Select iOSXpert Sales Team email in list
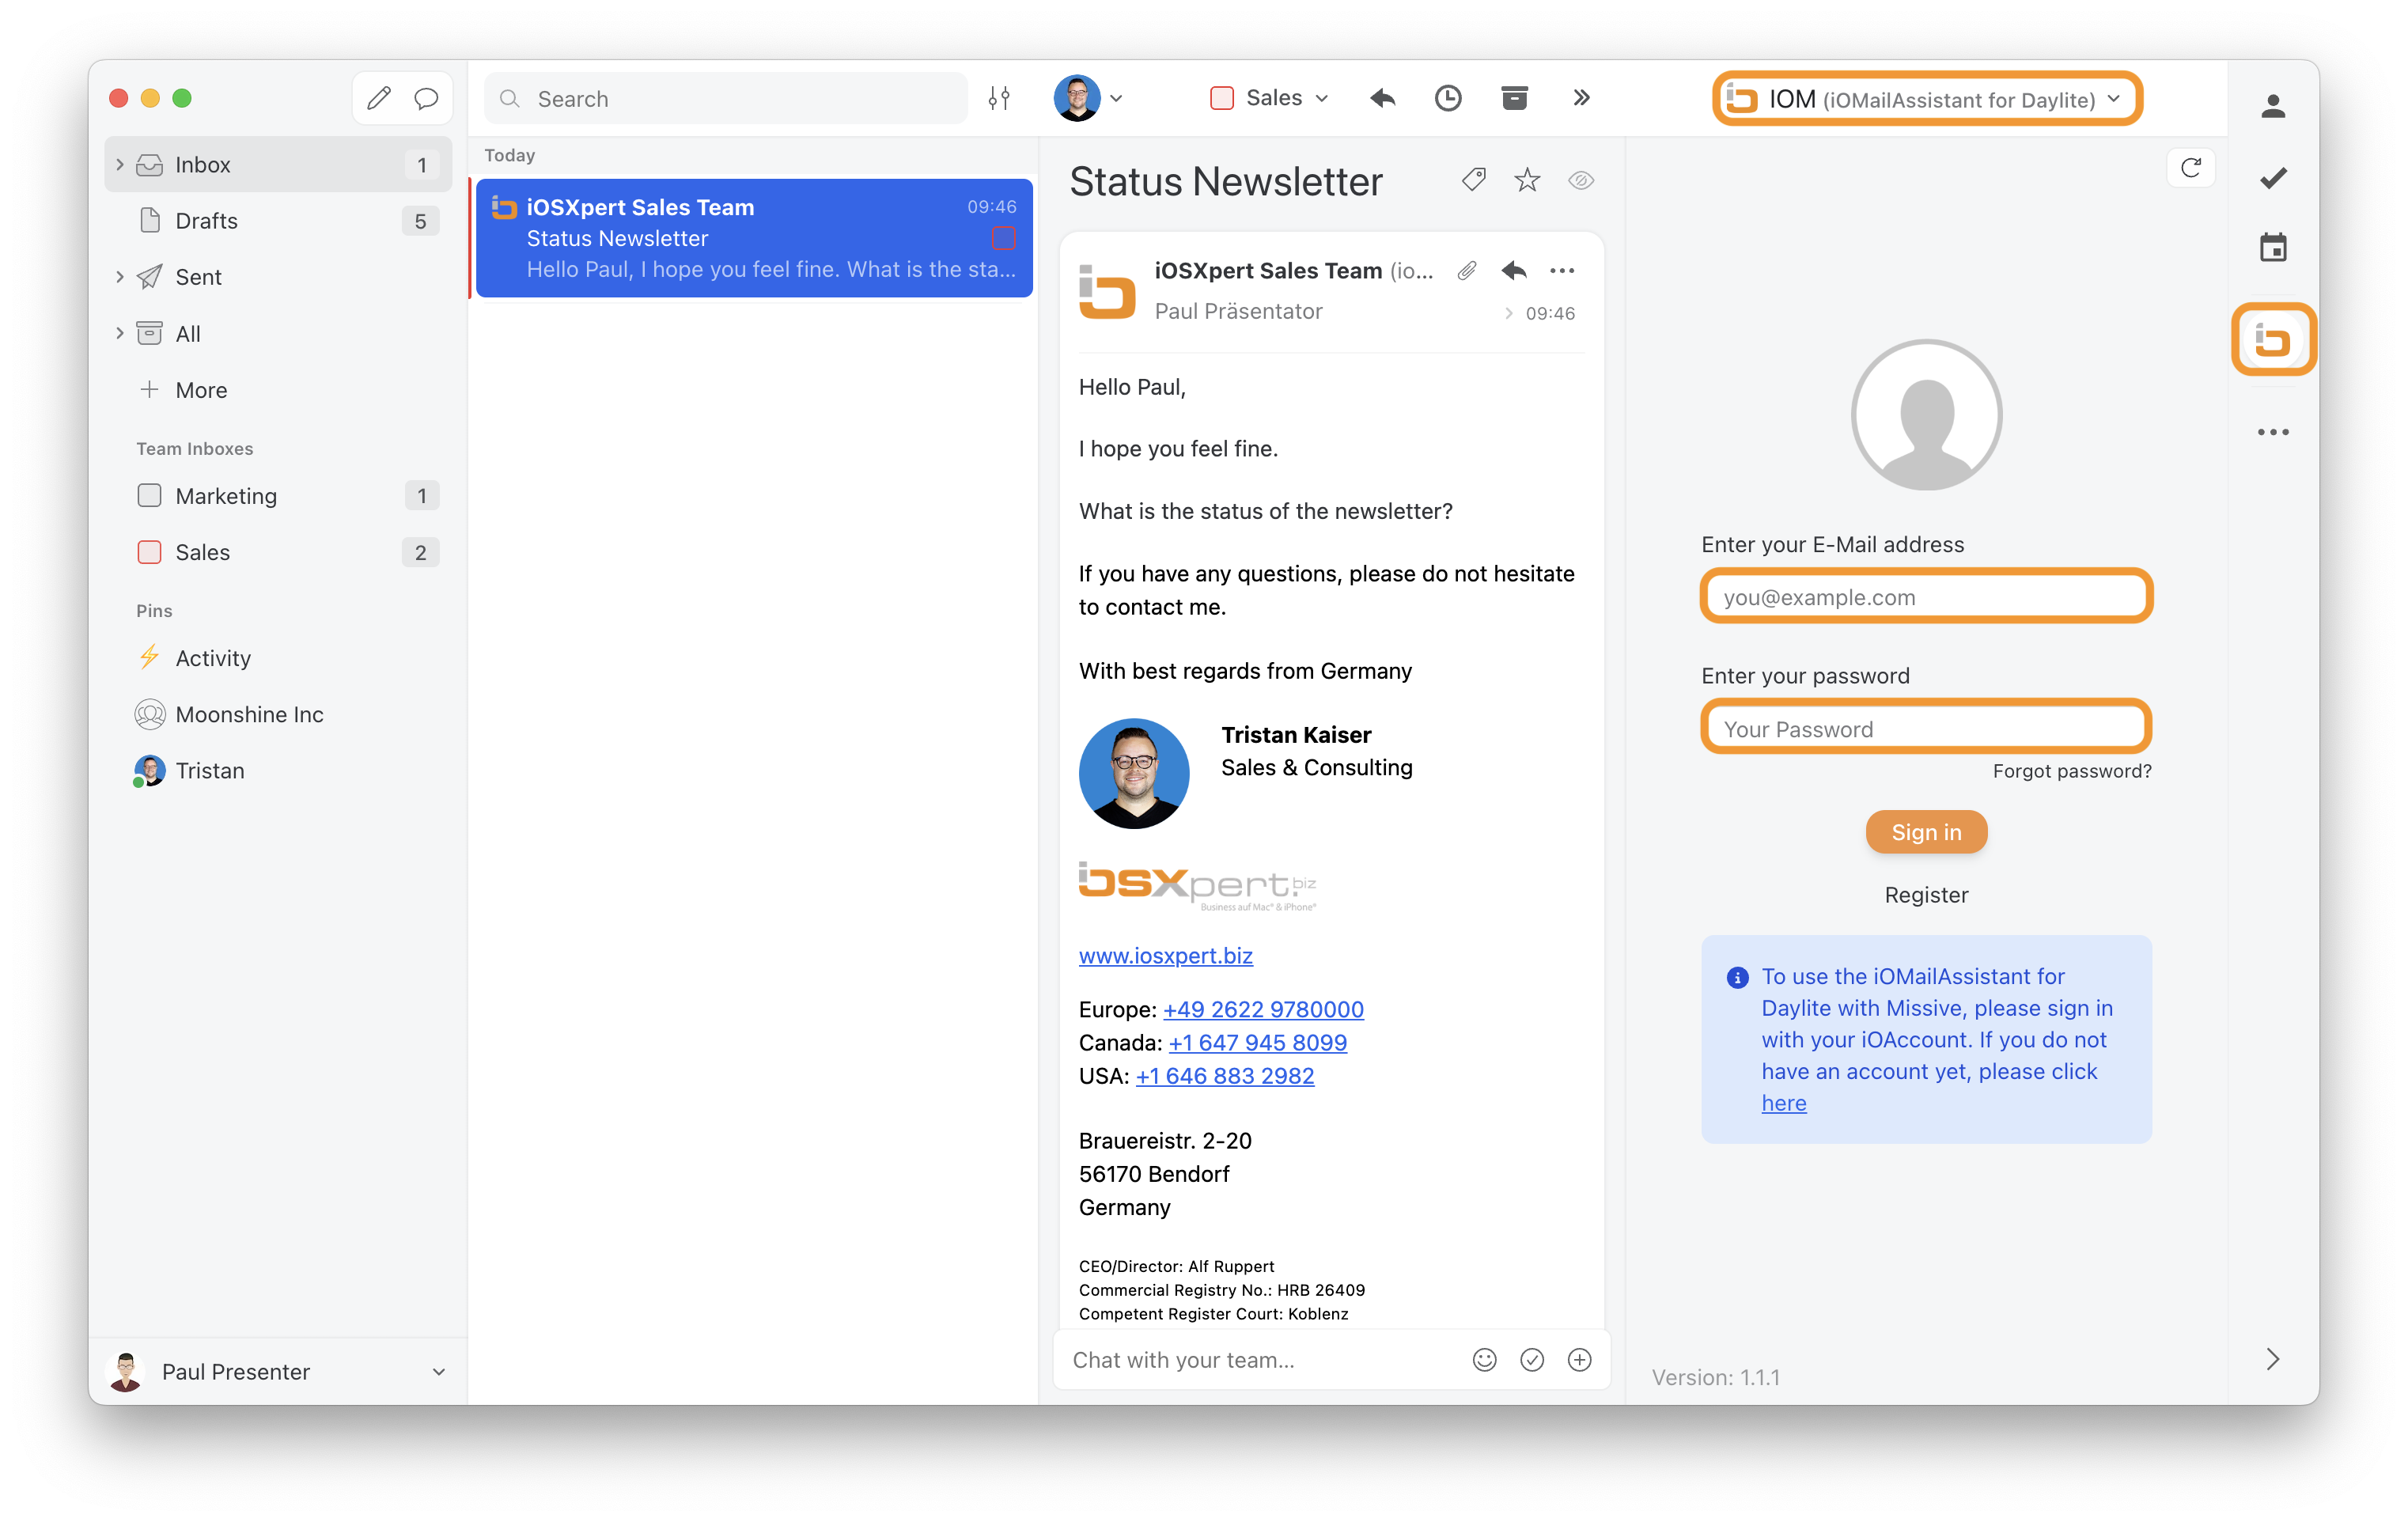 pos(754,238)
